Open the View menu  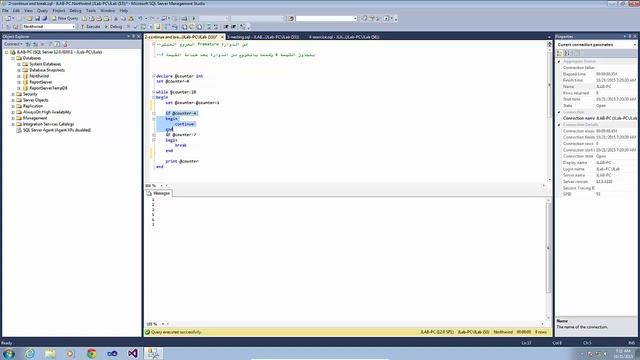28,11
